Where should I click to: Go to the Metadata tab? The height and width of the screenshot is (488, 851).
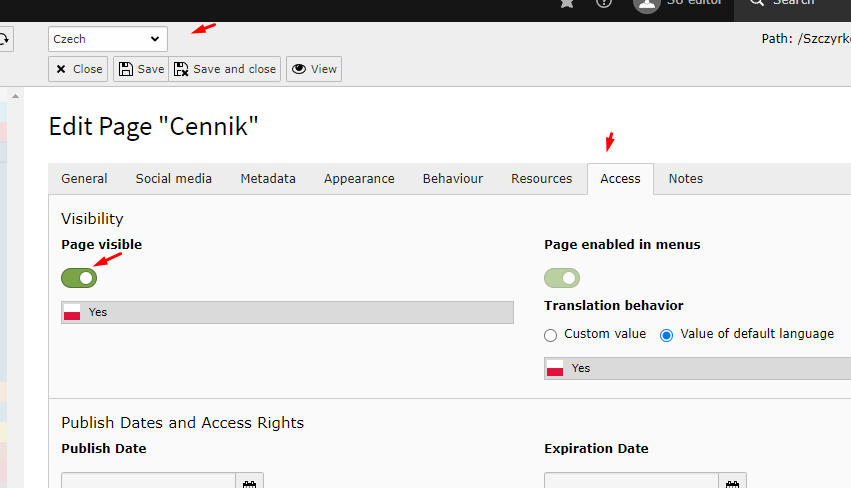click(x=268, y=179)
